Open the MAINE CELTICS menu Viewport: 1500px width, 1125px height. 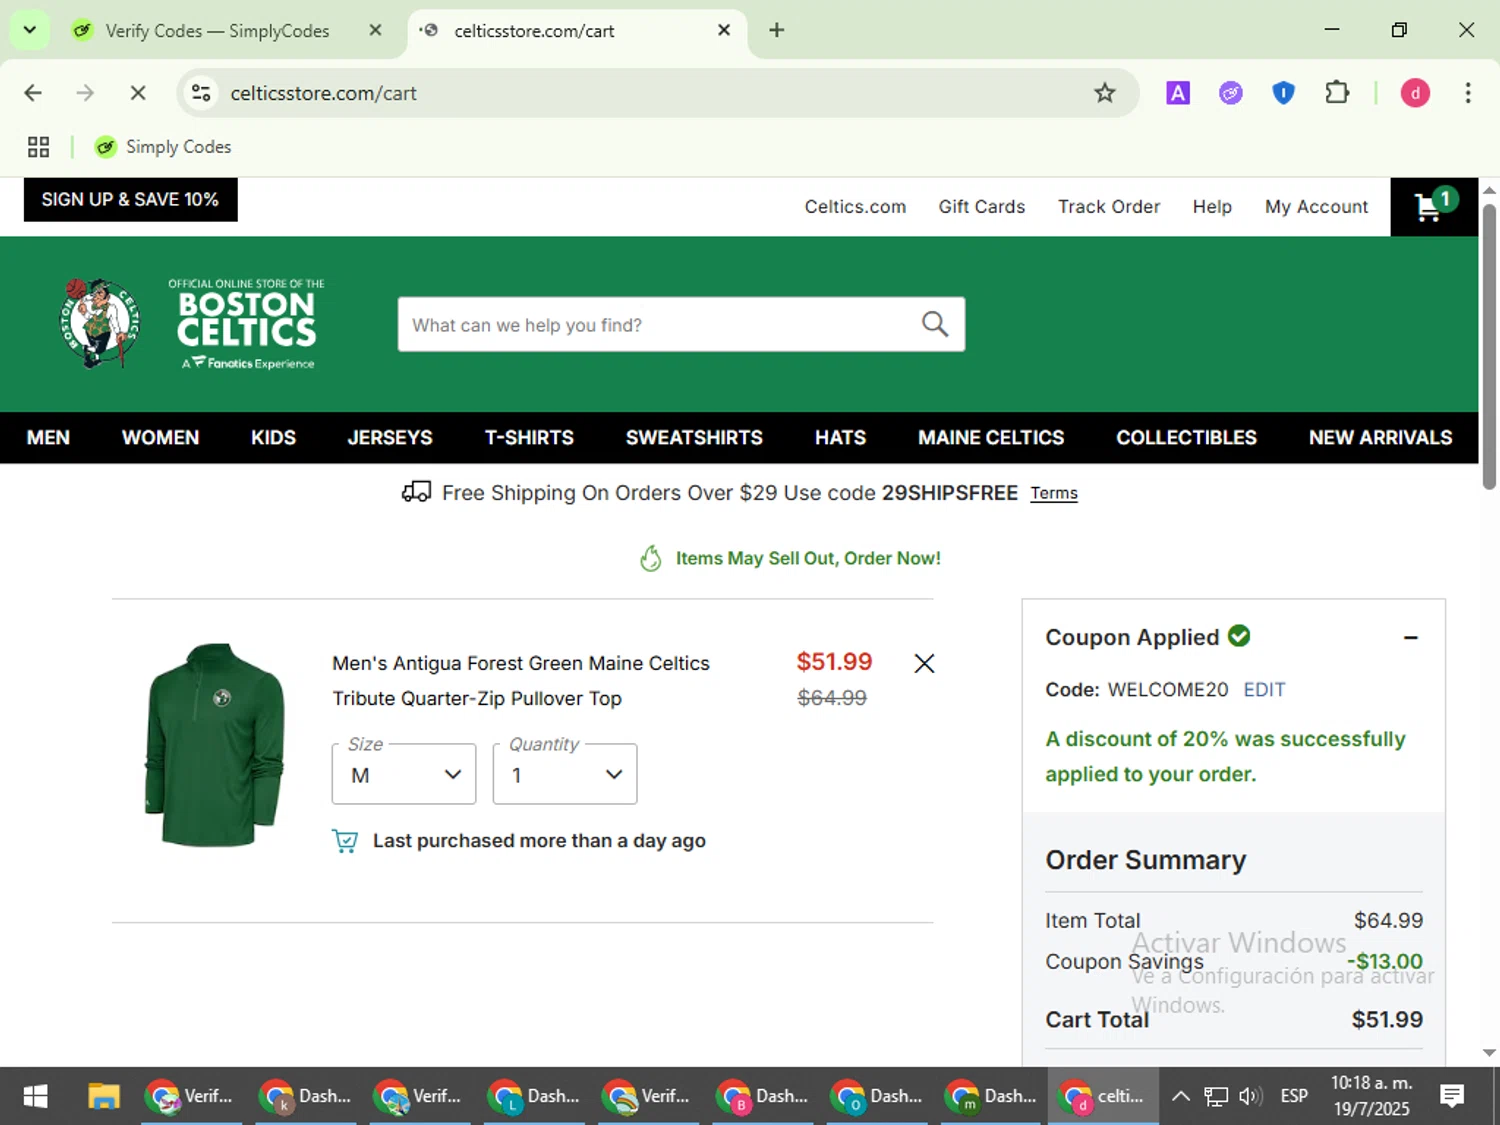click(991, 437)
